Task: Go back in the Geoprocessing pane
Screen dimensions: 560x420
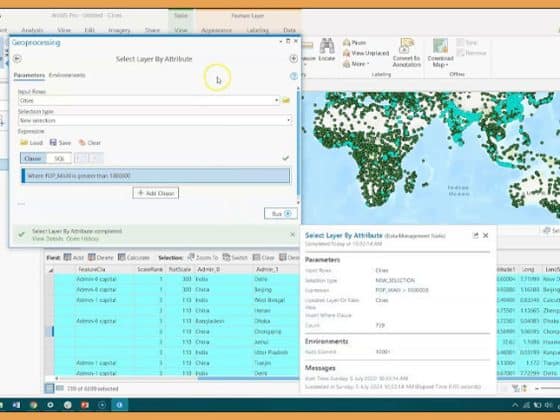Action: click(x=17, y=59)
